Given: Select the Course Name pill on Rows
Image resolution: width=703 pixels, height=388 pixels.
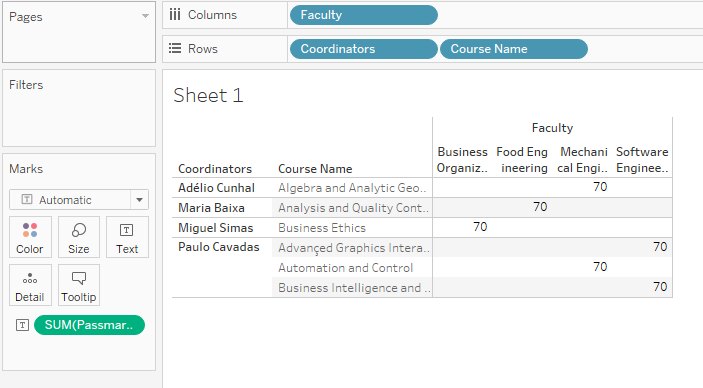Looking at the screenshot, I should pyautogui.click(x=514, y=49).
